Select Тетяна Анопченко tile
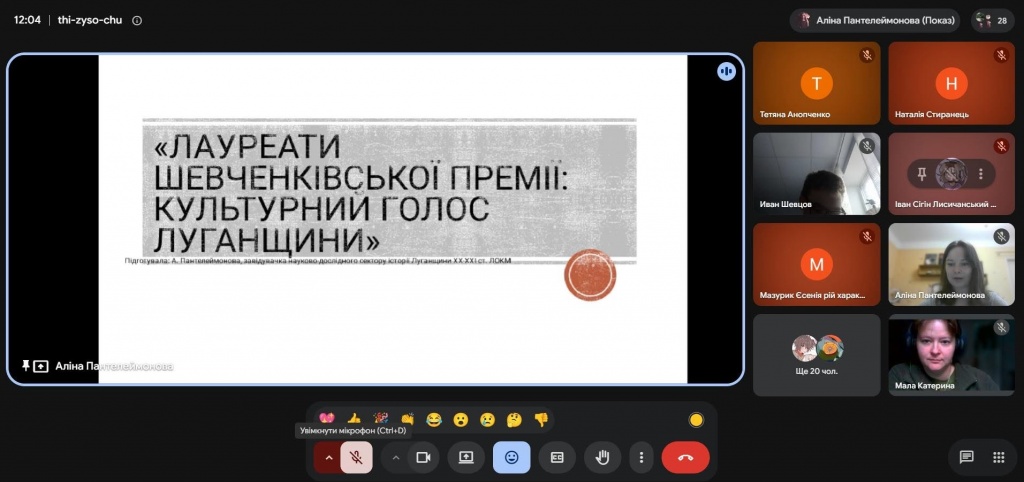Viewport: 1024px width, 482px height. [x=816, y=83]
